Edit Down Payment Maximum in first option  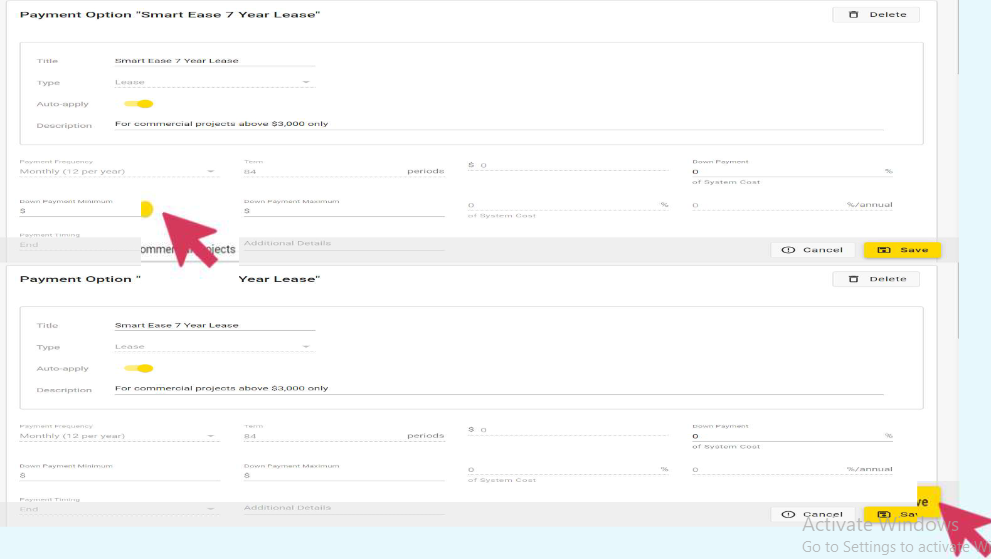coord(344,211)
